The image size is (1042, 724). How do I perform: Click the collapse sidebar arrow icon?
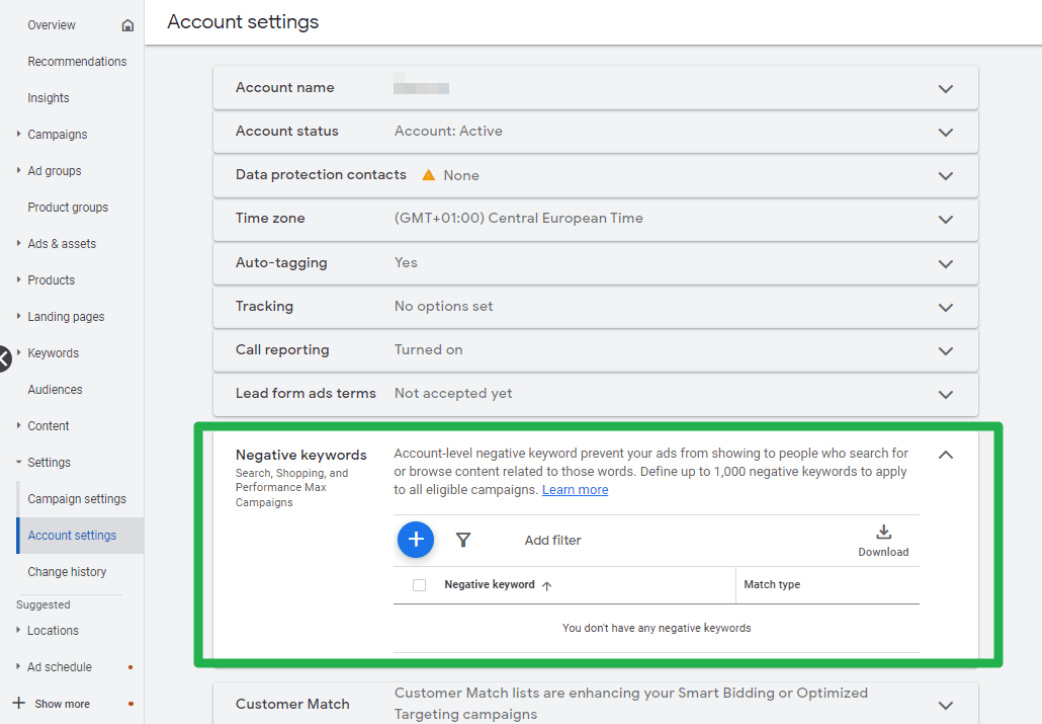[4, 357]
